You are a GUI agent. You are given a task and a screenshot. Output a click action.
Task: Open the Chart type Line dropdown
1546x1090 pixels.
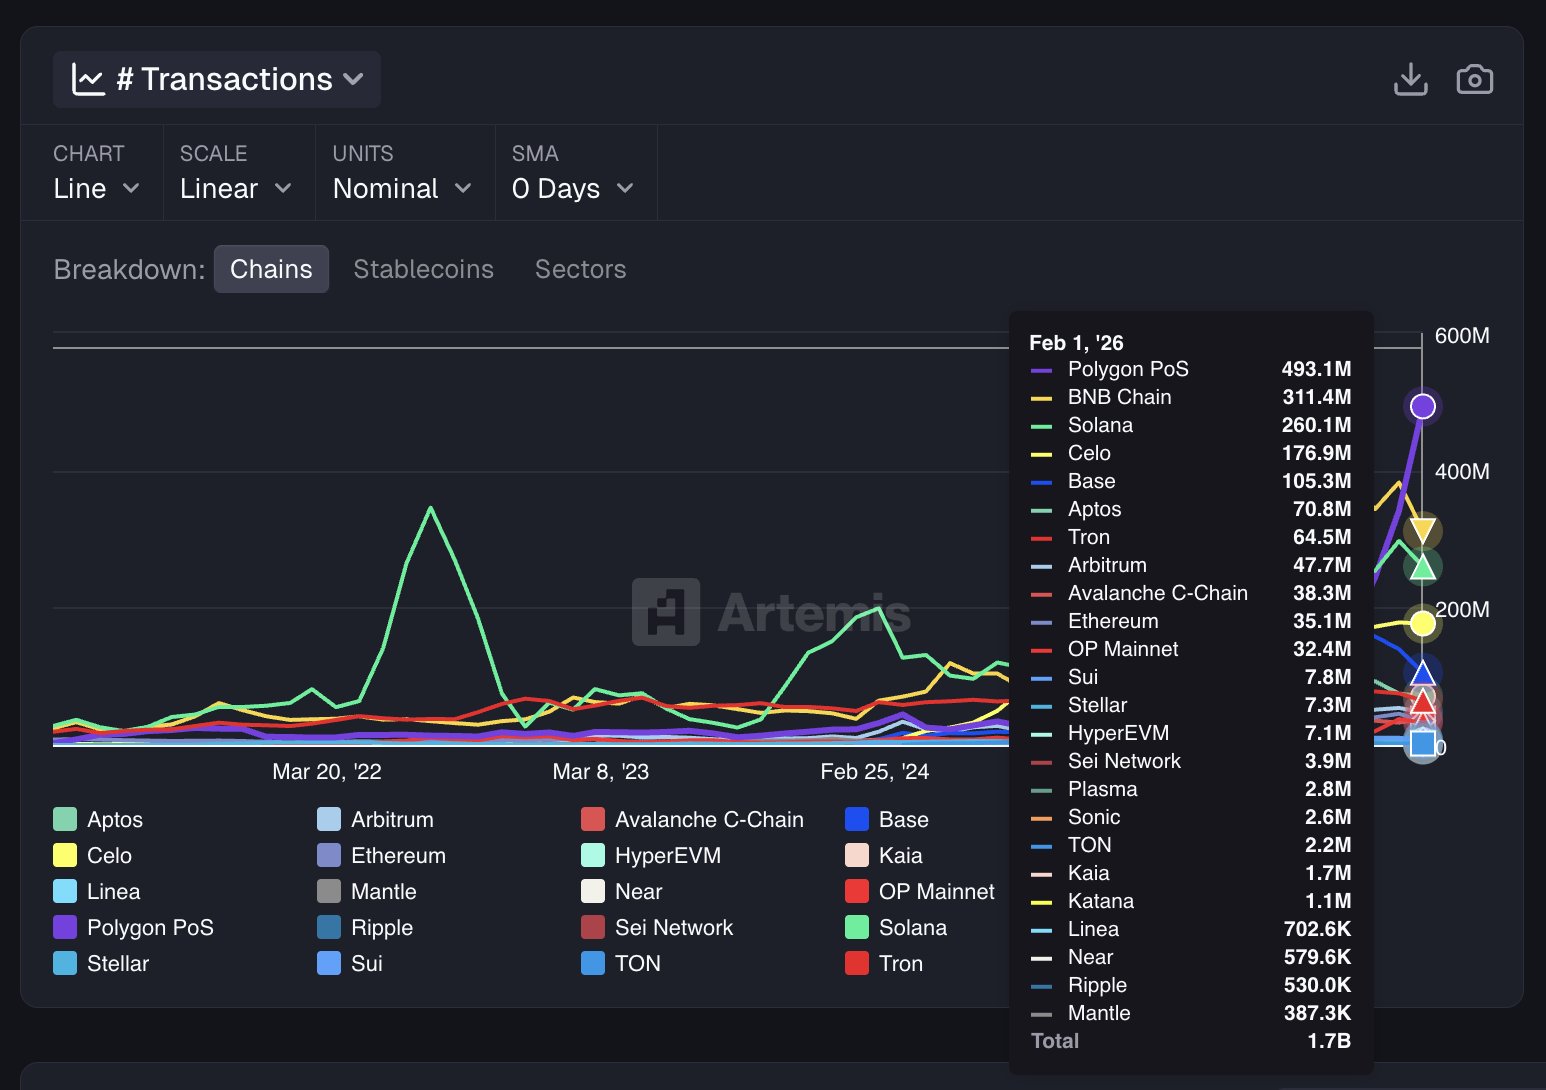(96, 188)
